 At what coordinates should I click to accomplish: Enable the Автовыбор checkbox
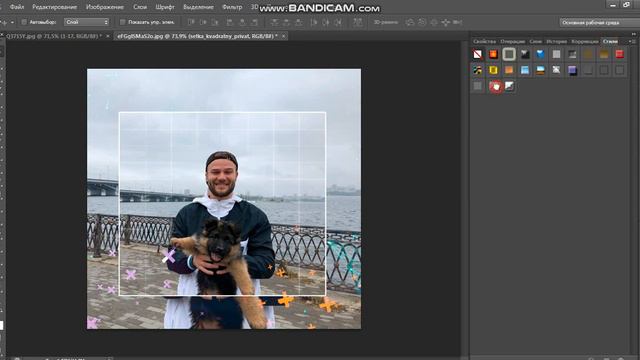point(24,22)
